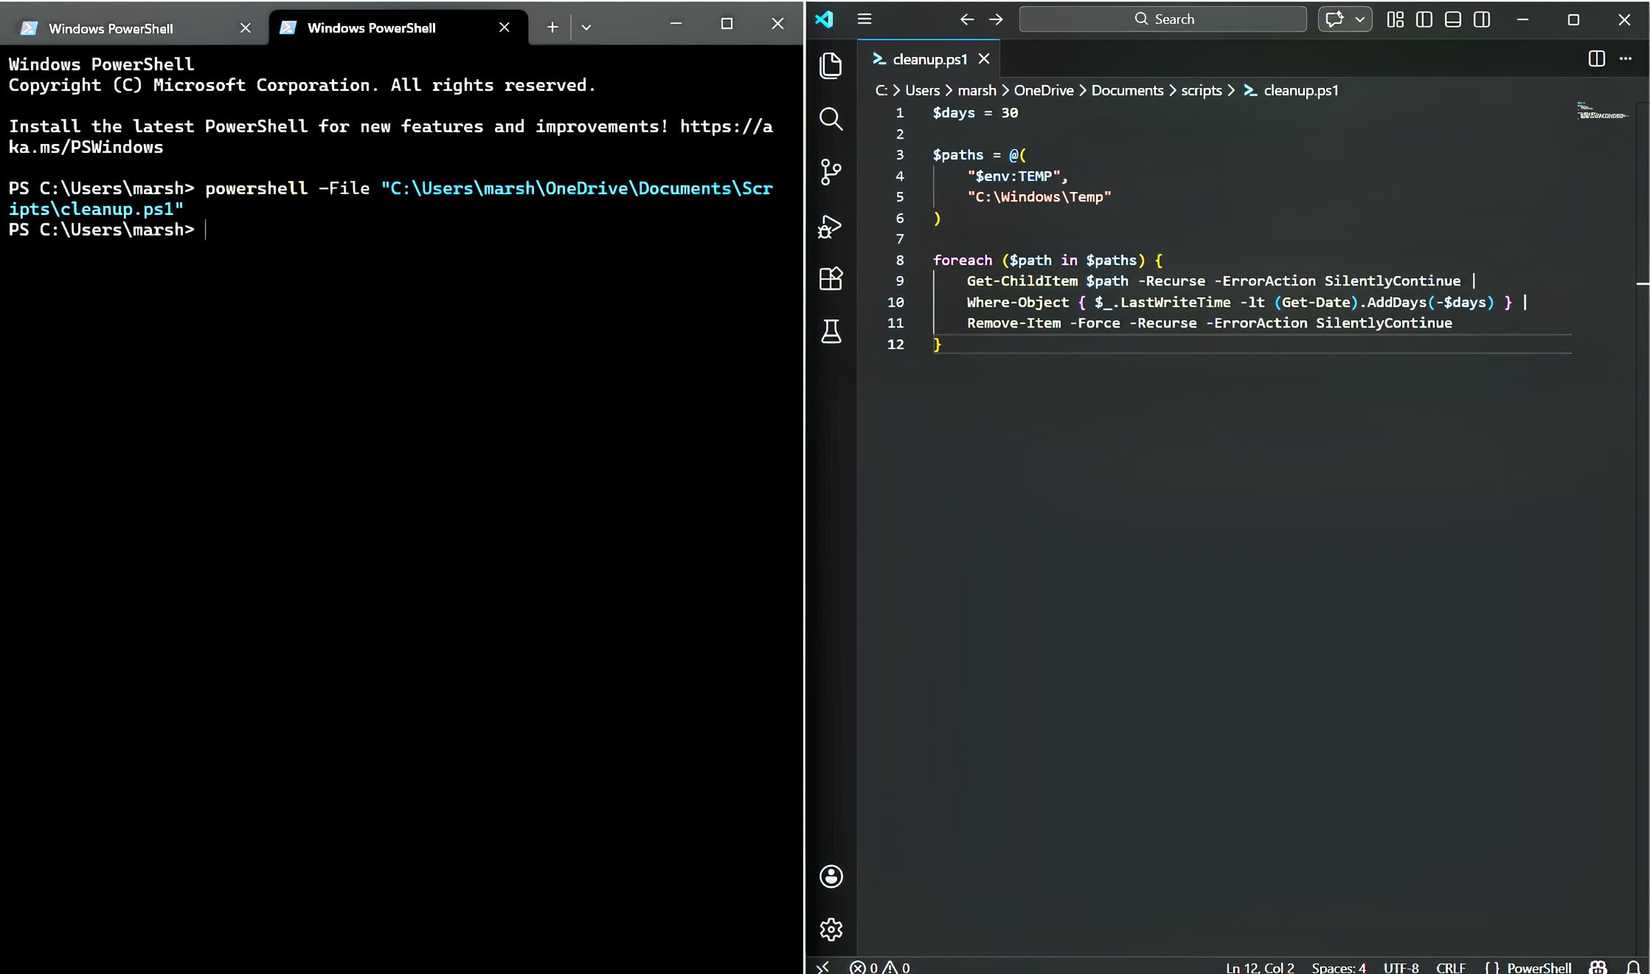Image resolution: width=1650 pixels, height=974 pixels.
Task: Open the Copilot chat icon
Action: [x=1334, y=19]
